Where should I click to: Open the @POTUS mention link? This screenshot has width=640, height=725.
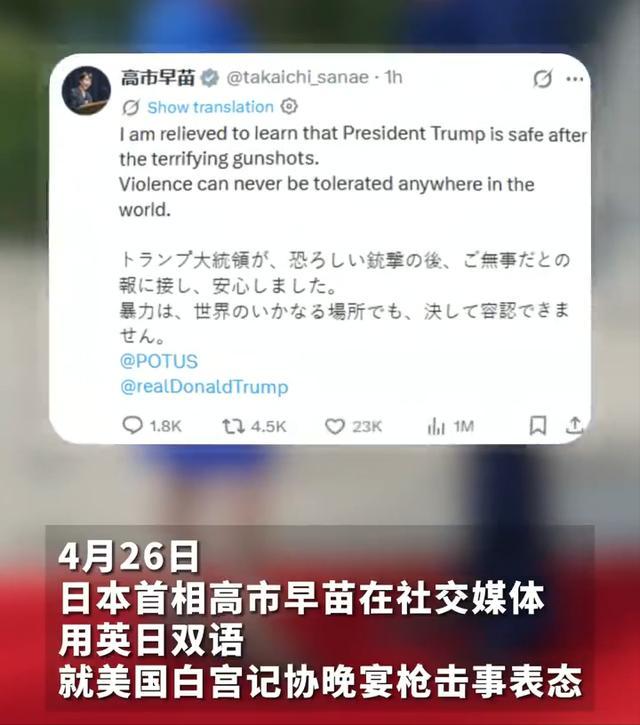[159, 361]
